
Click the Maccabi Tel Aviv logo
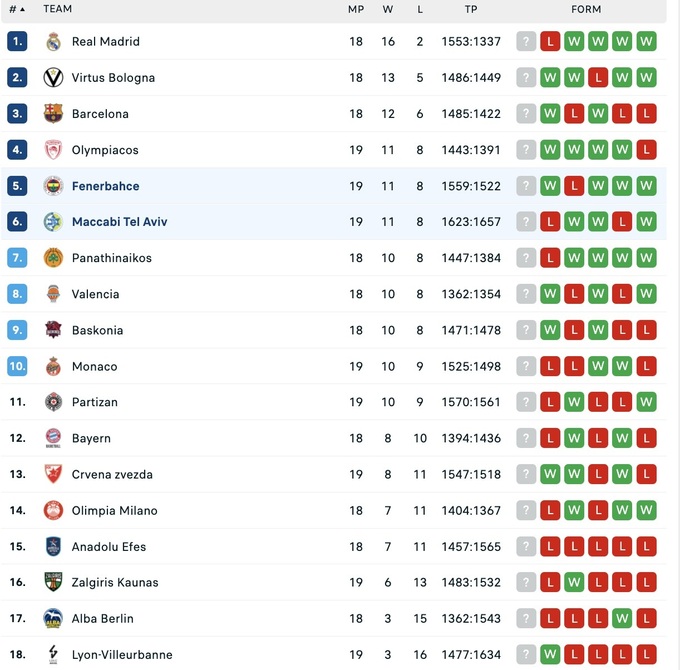[x=53, y=222]
